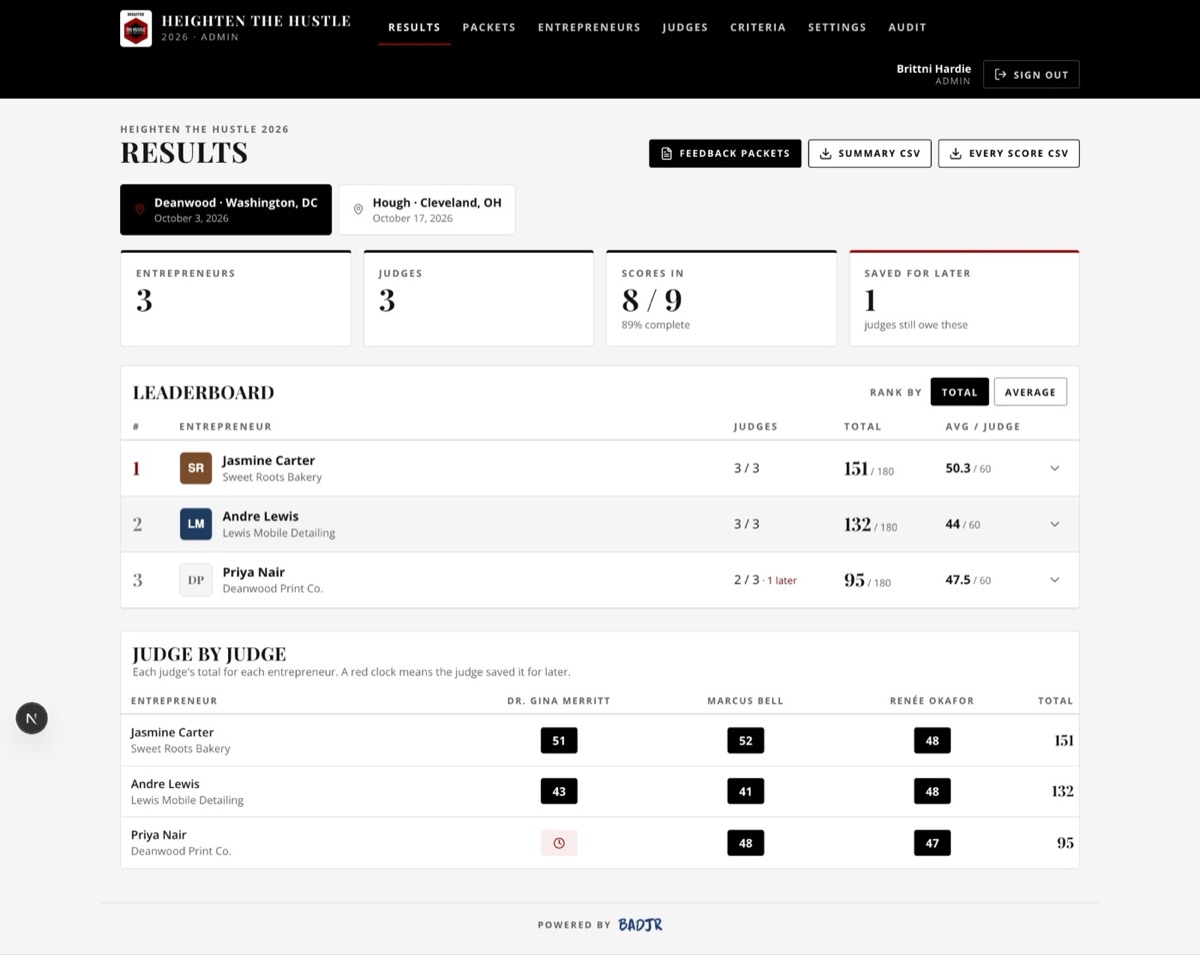Click 'Deanwood Print Co.' in Judge by Judge
Screen dimensions: 1200x955
click(x=181, y=852)
